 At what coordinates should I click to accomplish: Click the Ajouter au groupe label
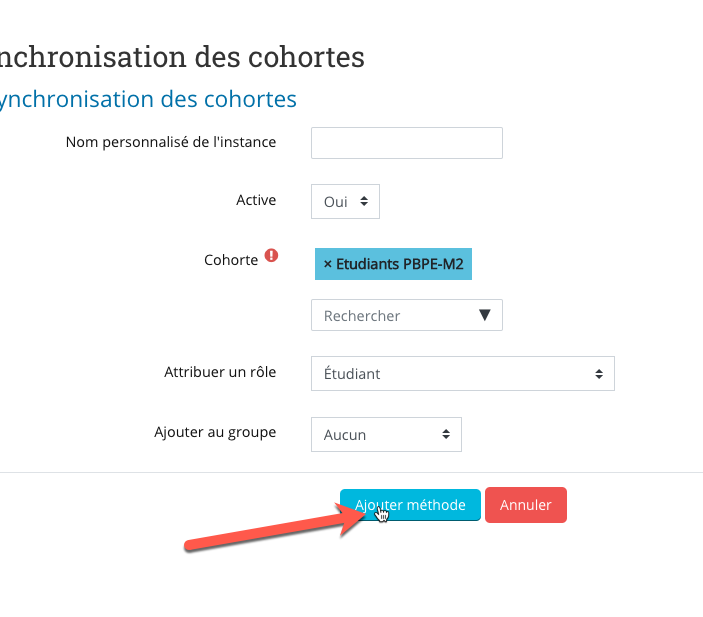click(215, 433)
